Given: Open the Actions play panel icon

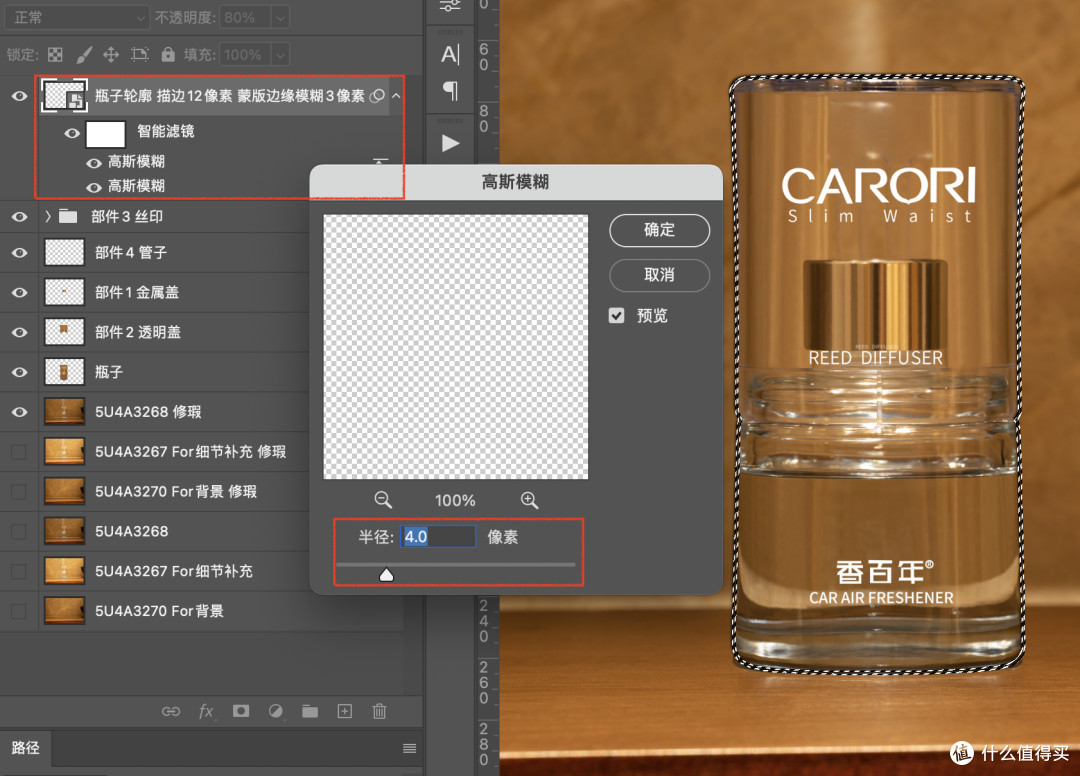Looking at the screenshot, I should [x=450, y=143].
